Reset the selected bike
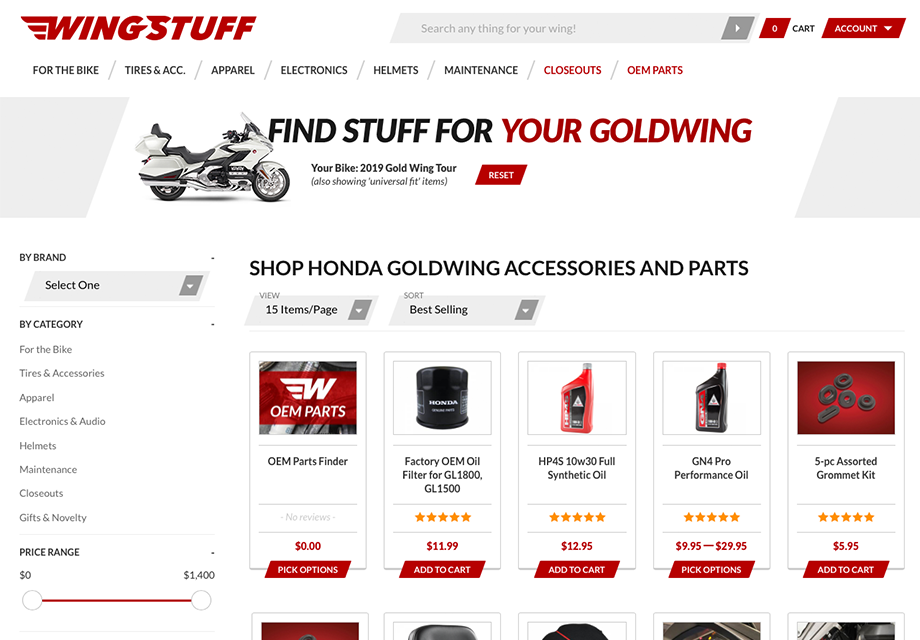Screen dimensions: 920x640 [501, 175]
